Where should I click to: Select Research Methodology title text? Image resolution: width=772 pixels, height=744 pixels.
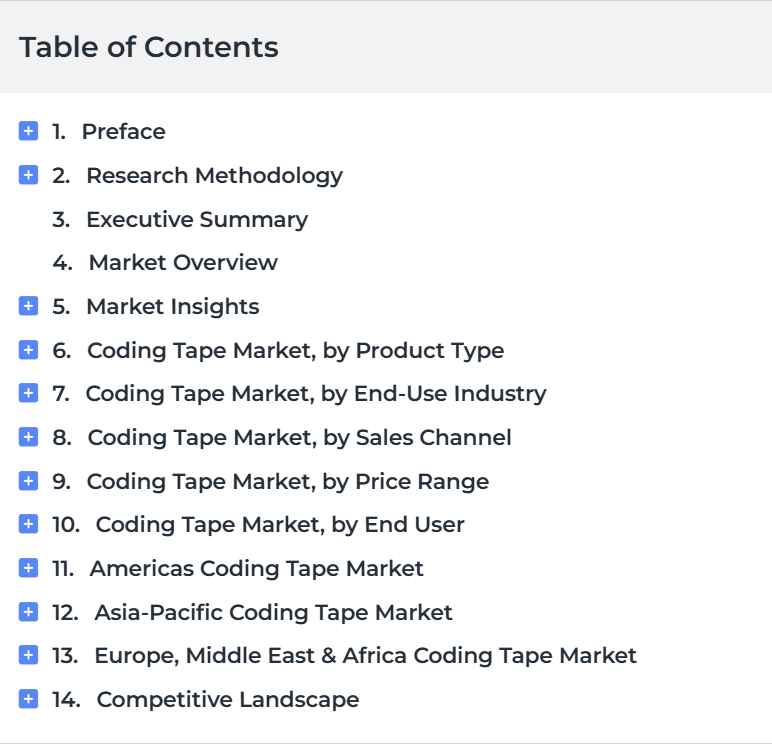[x=215, y=176]
